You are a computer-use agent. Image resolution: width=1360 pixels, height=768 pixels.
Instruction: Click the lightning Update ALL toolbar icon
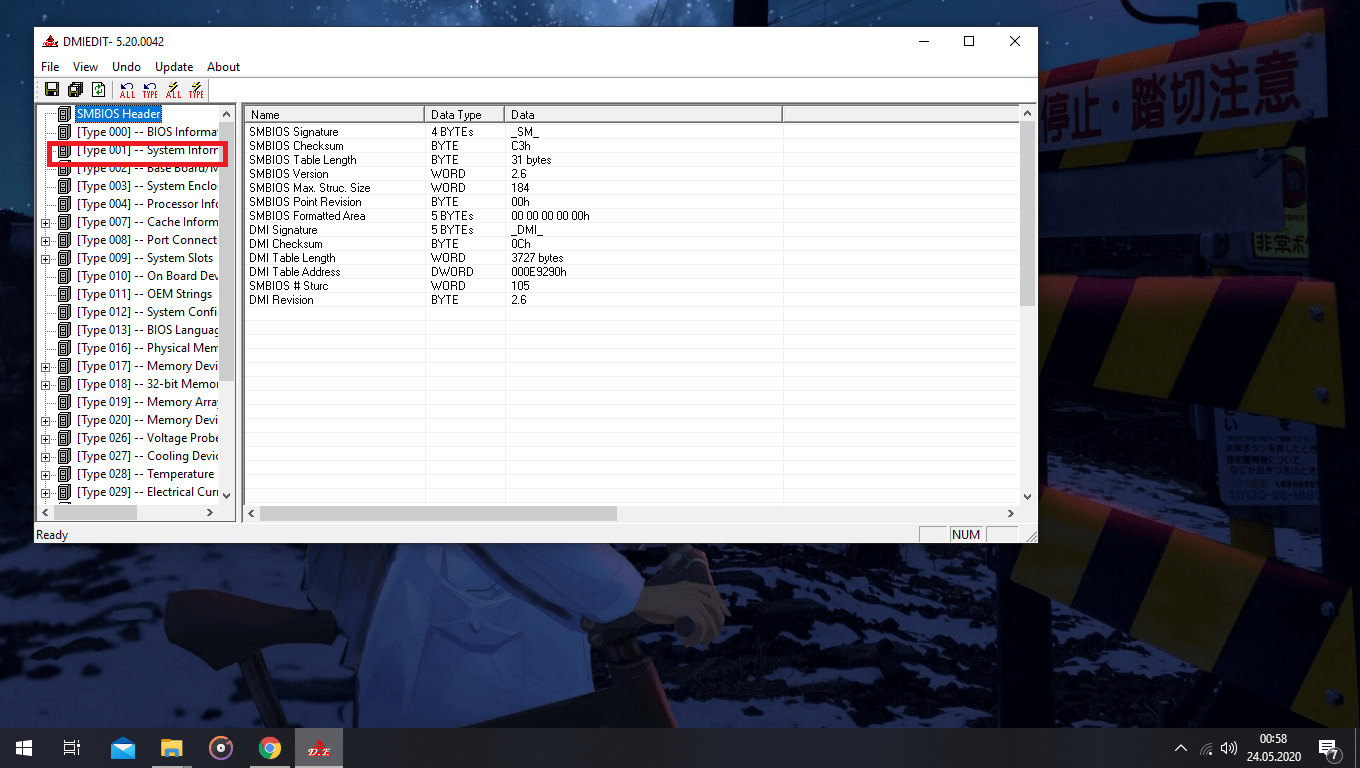[x=174, y=90]
